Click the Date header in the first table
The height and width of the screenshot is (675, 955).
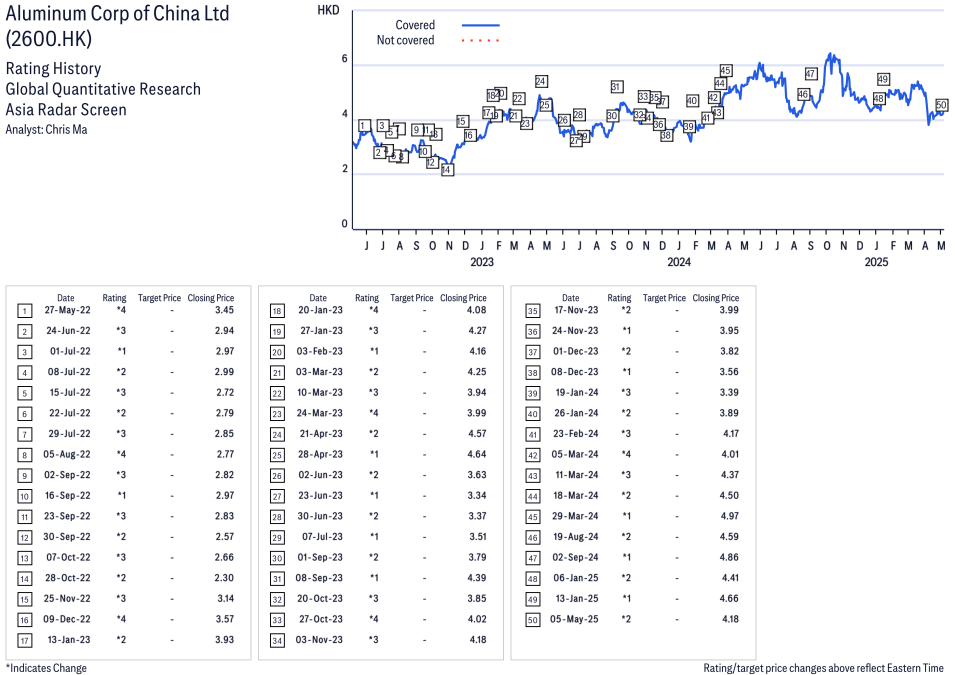click(x=66, y=298)
